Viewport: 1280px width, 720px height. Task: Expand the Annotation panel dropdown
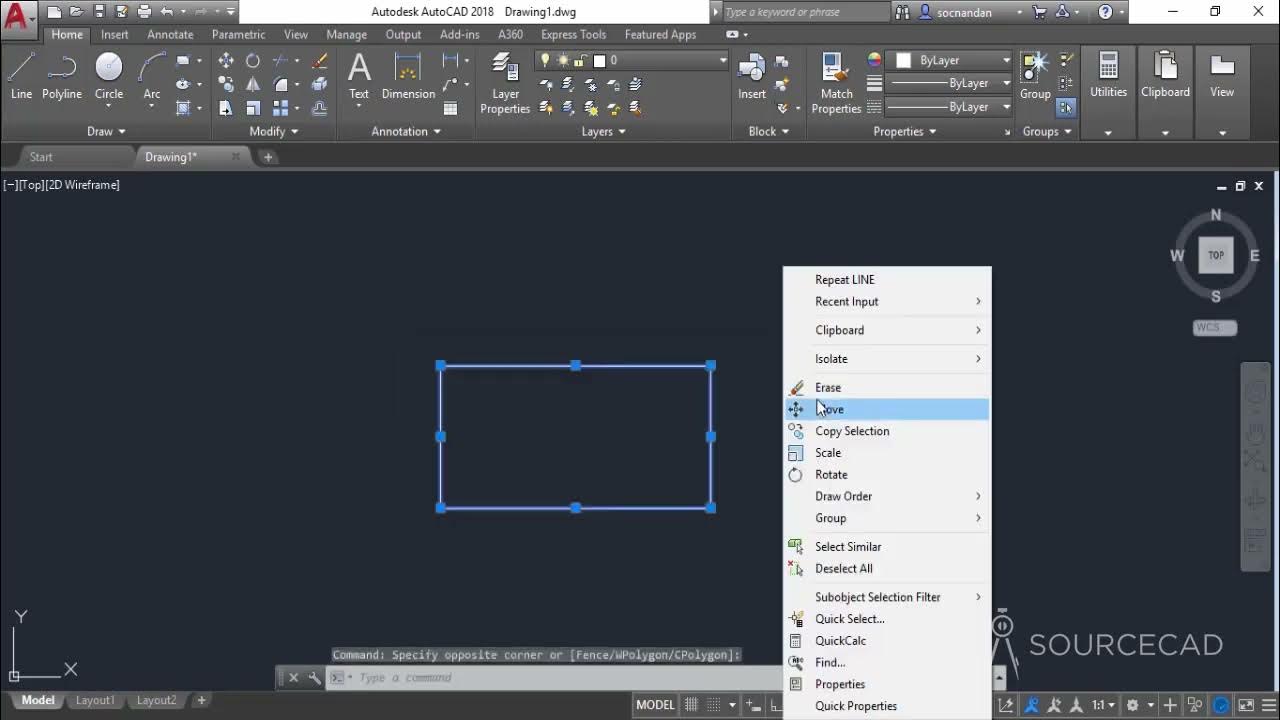[x=407, y=131]
